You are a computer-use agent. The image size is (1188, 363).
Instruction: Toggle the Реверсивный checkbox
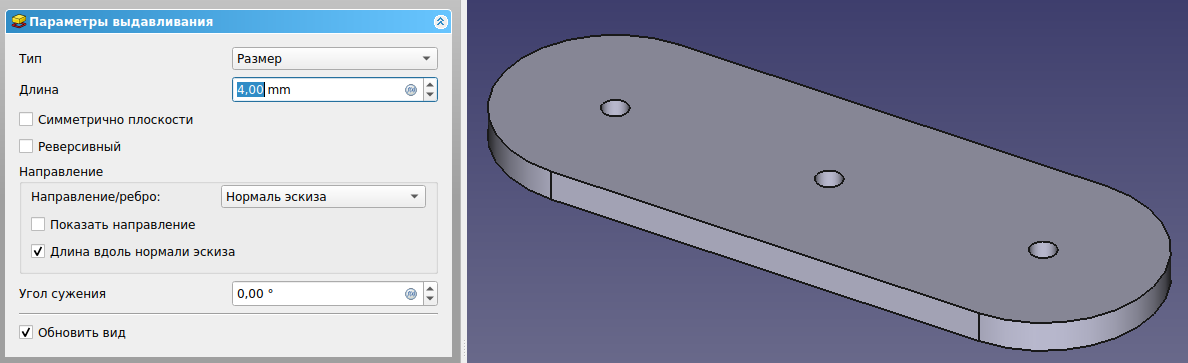(27, 146)
